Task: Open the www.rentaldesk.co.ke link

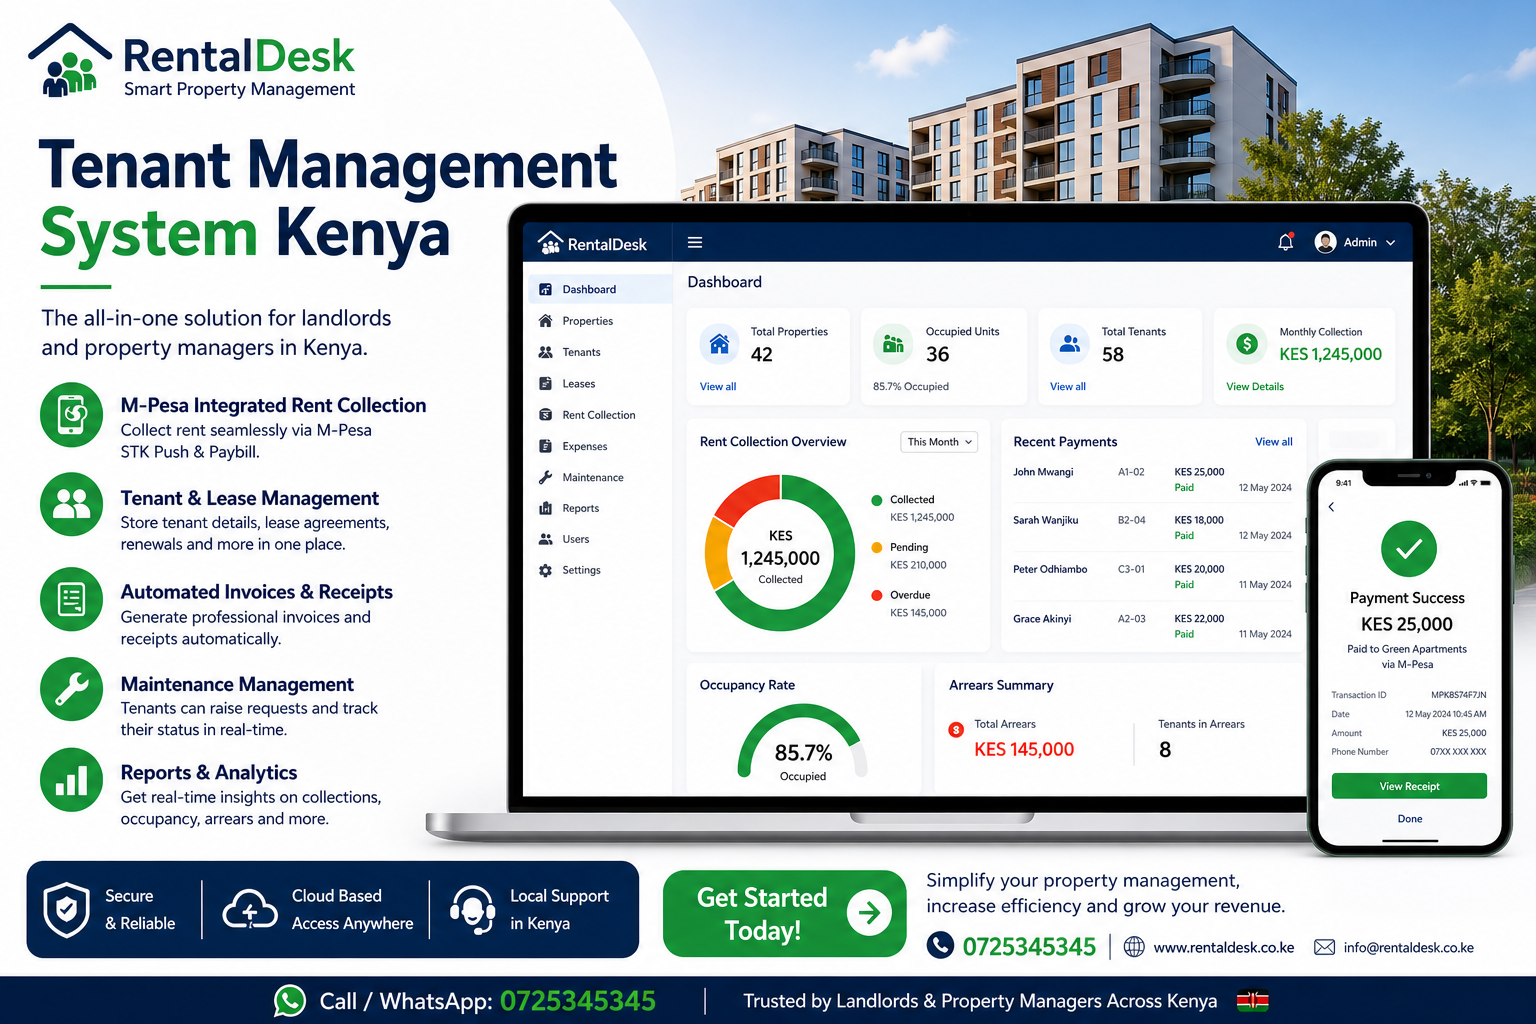Action: coord(1224,948)
